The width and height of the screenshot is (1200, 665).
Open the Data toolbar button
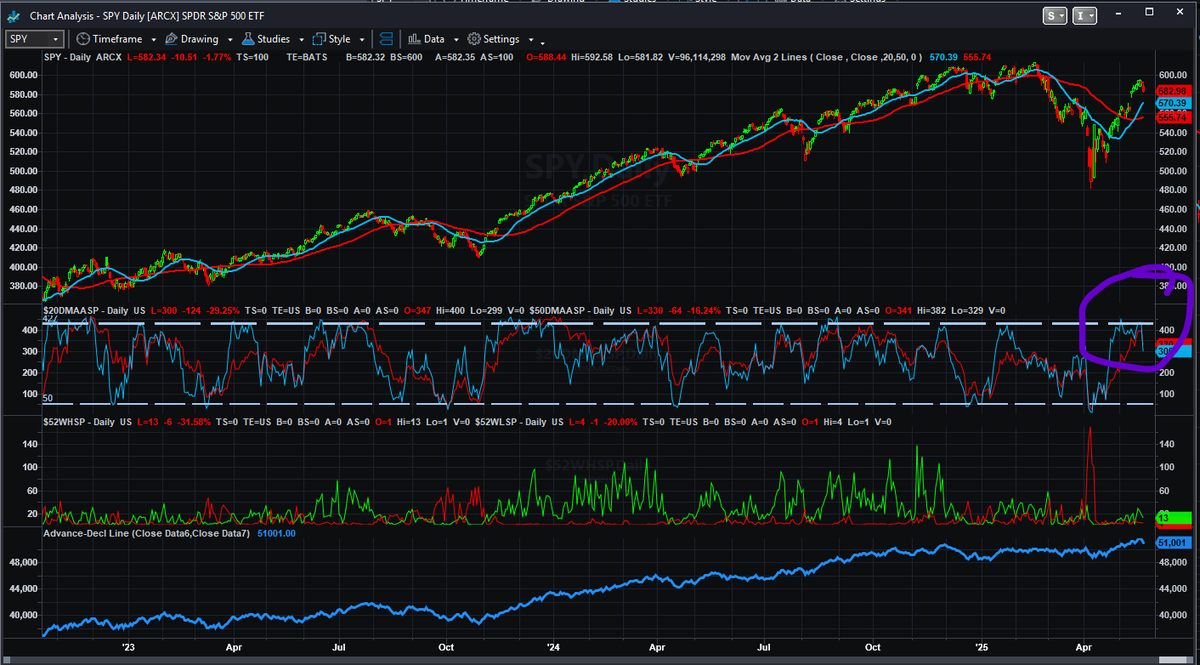tap(426, 39)
